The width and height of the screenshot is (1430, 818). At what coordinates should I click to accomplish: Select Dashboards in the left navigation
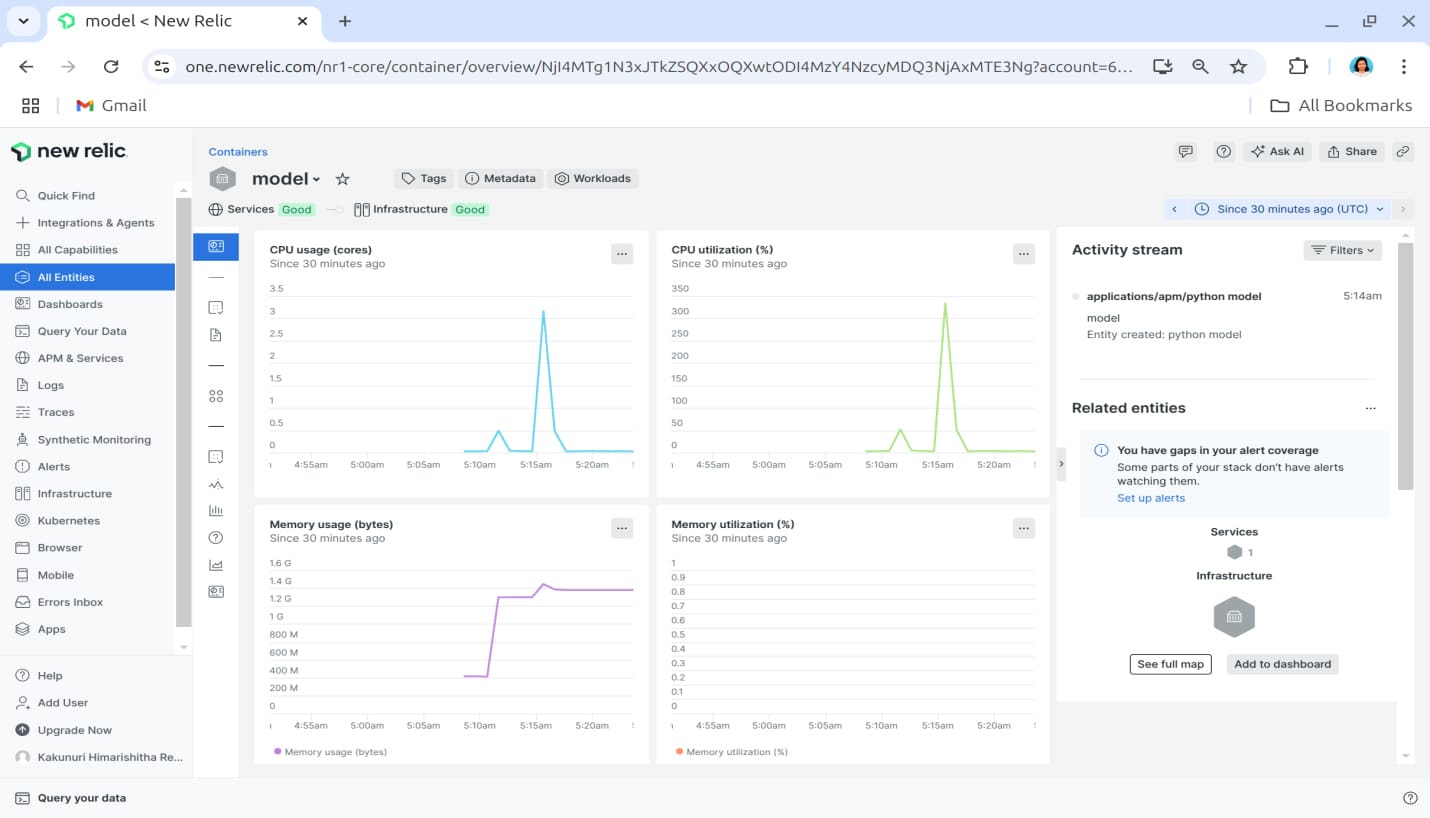70,304
